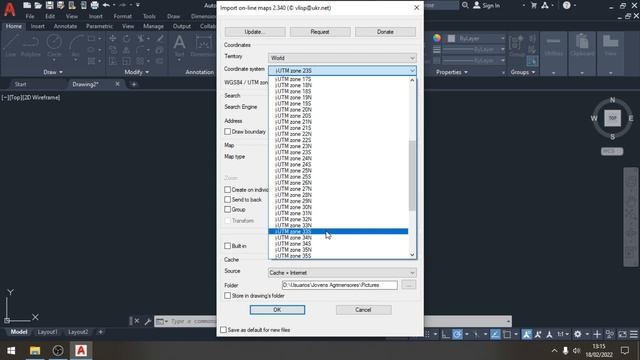Switch to the Annotate ribbon tab
This screenshot has height=360, width=640.
pos(65,26)
